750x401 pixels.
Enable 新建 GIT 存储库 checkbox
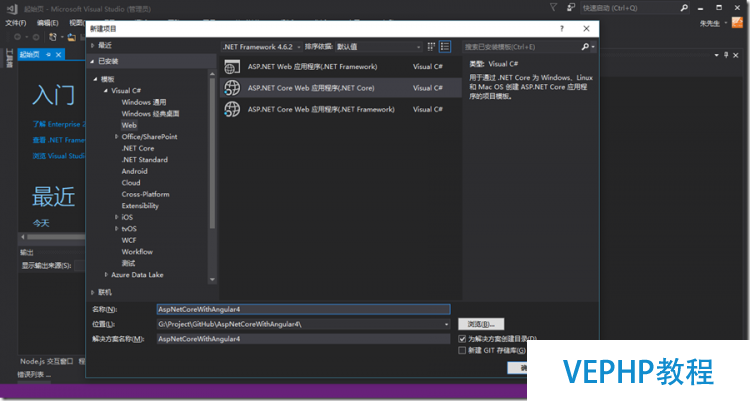462,350
